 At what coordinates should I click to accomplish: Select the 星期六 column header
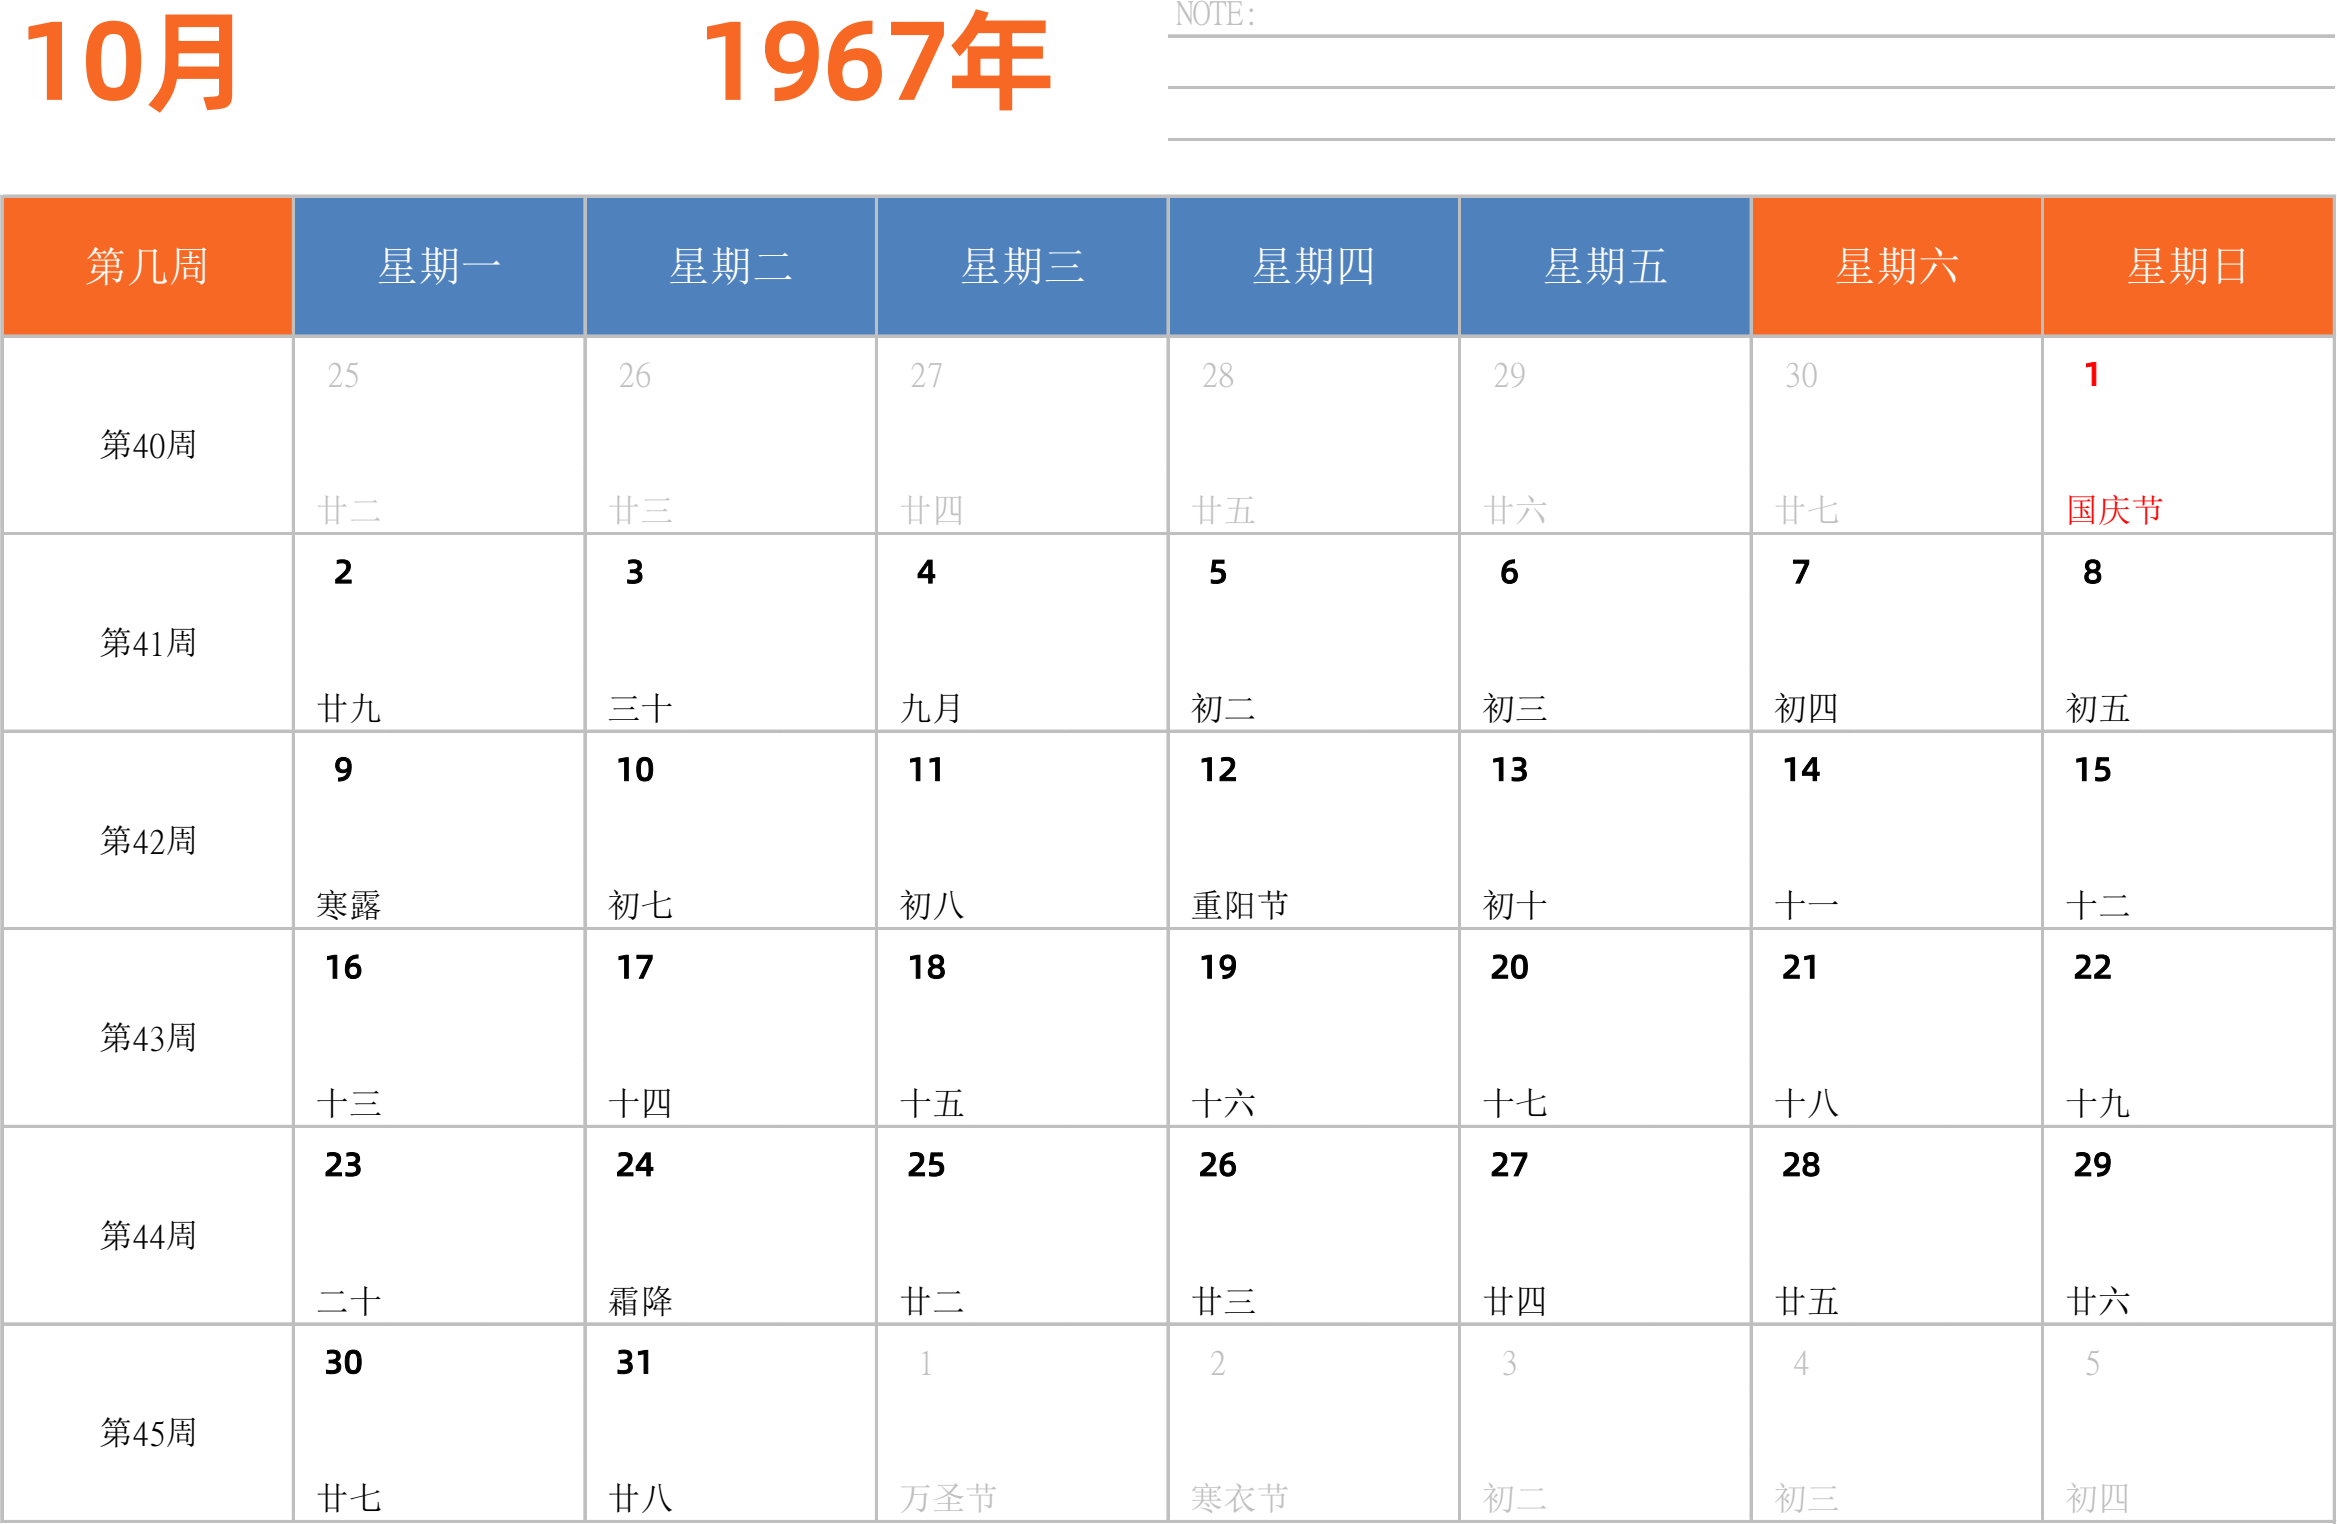click(1897, 266)
